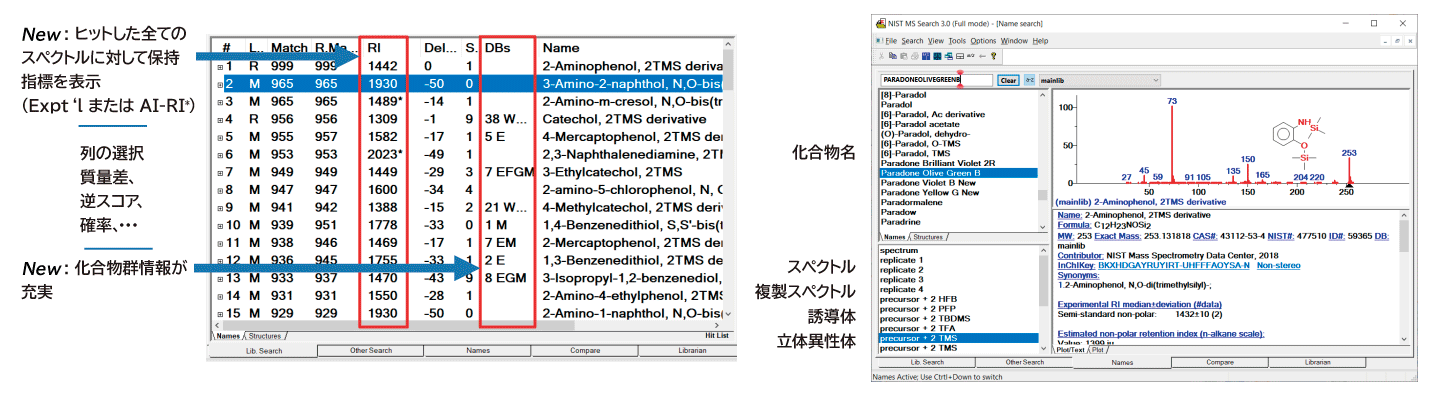Click the Cut scissors icon in NIST toolbar
Viewport: 1434px width, 400px height.
[881, 56]
